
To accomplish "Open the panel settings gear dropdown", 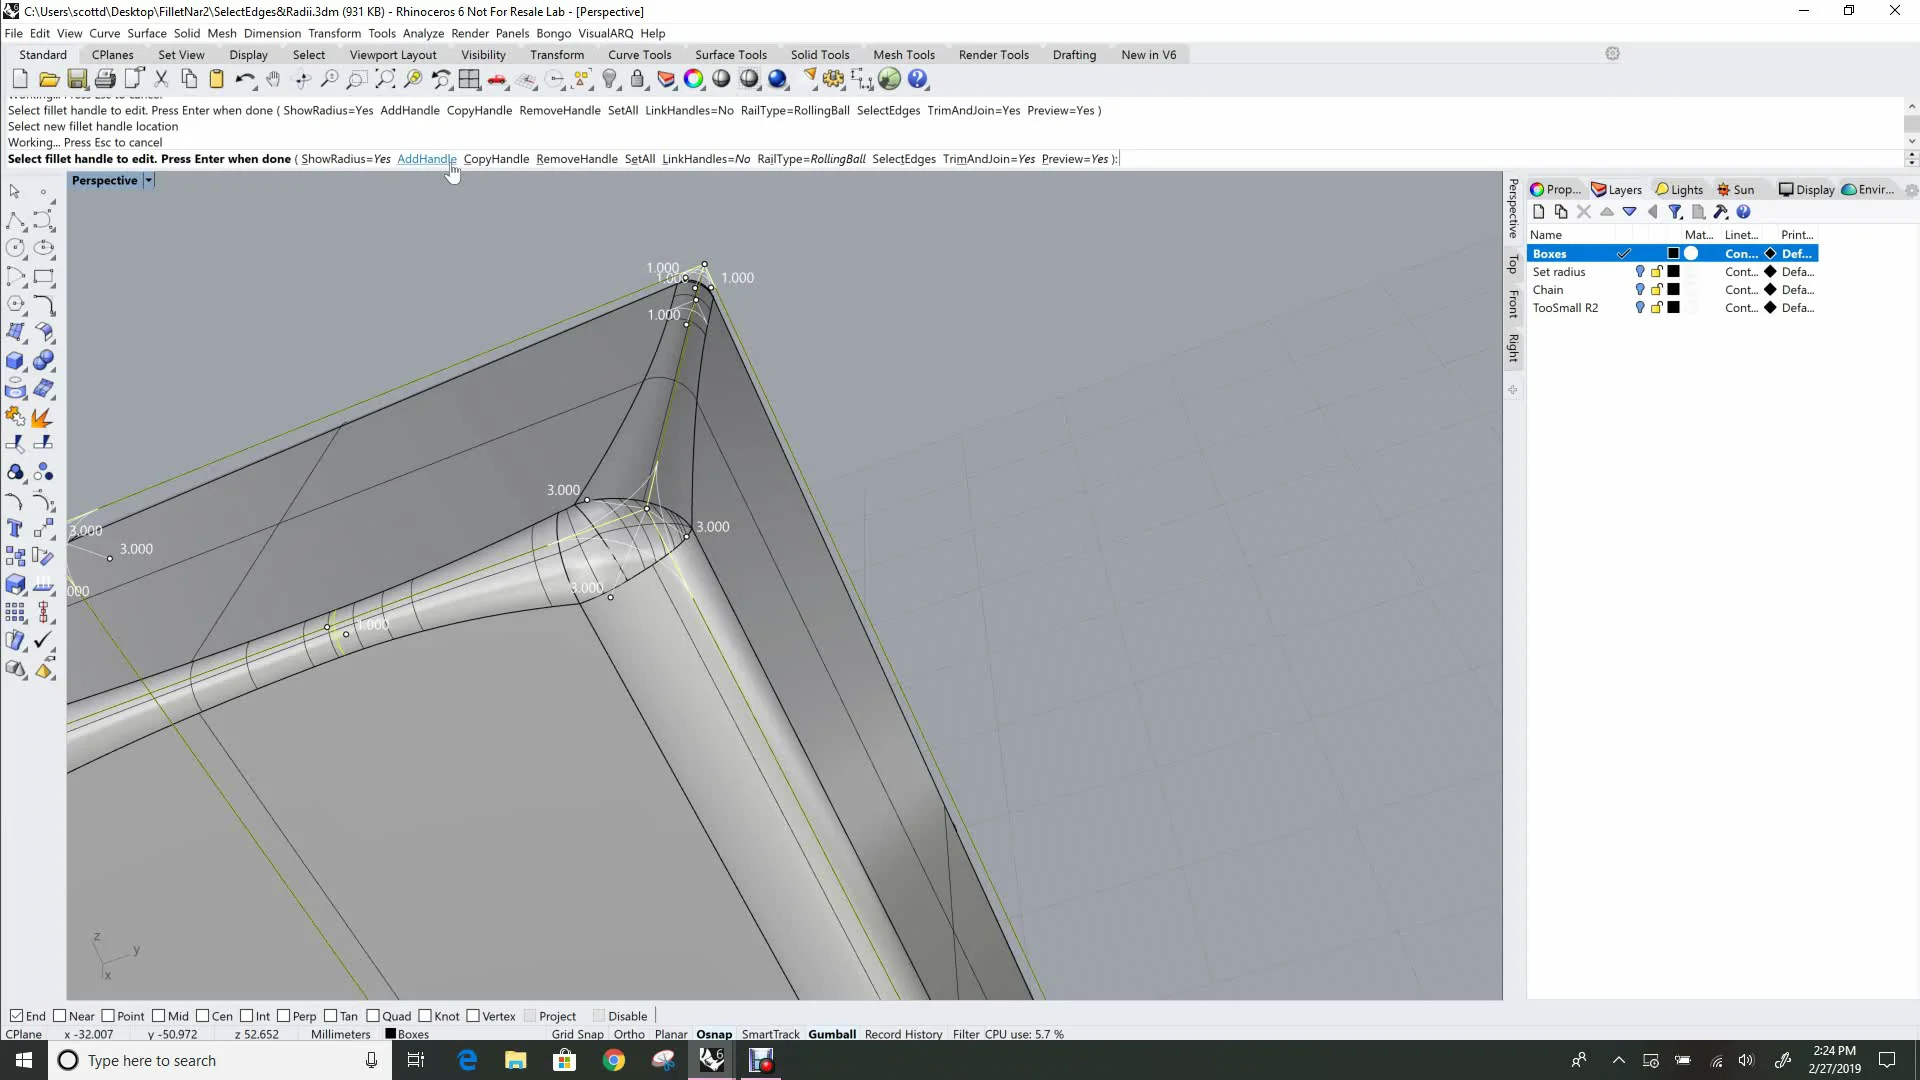I will tap(1911, 190).
